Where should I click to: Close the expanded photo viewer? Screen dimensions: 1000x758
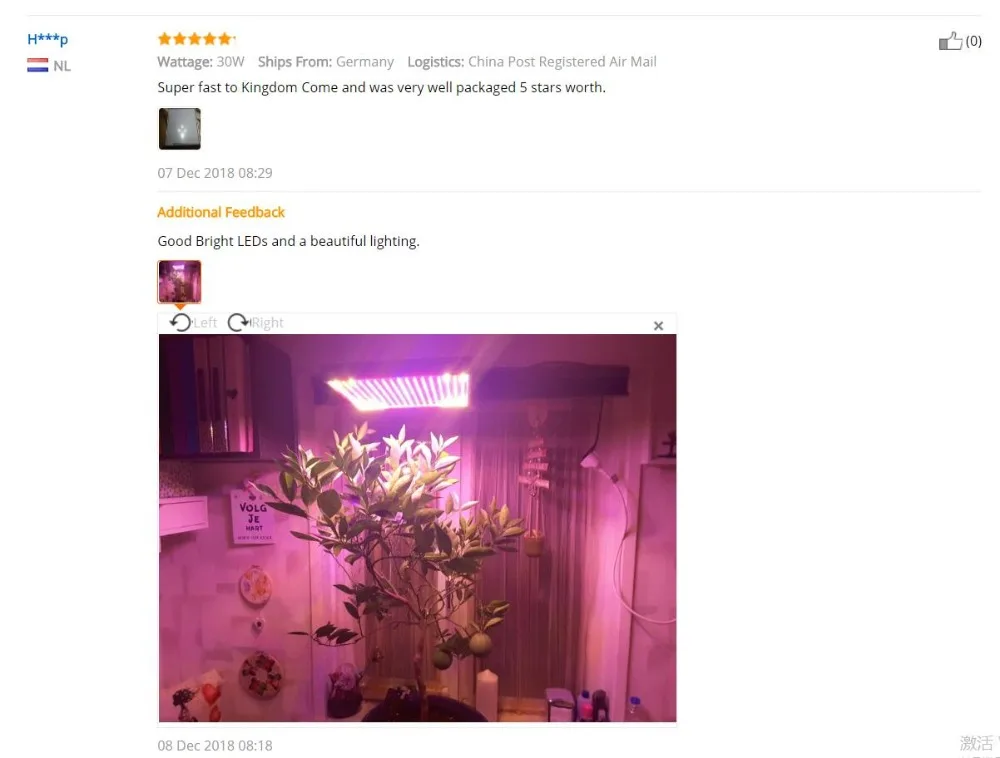[658, 326]
